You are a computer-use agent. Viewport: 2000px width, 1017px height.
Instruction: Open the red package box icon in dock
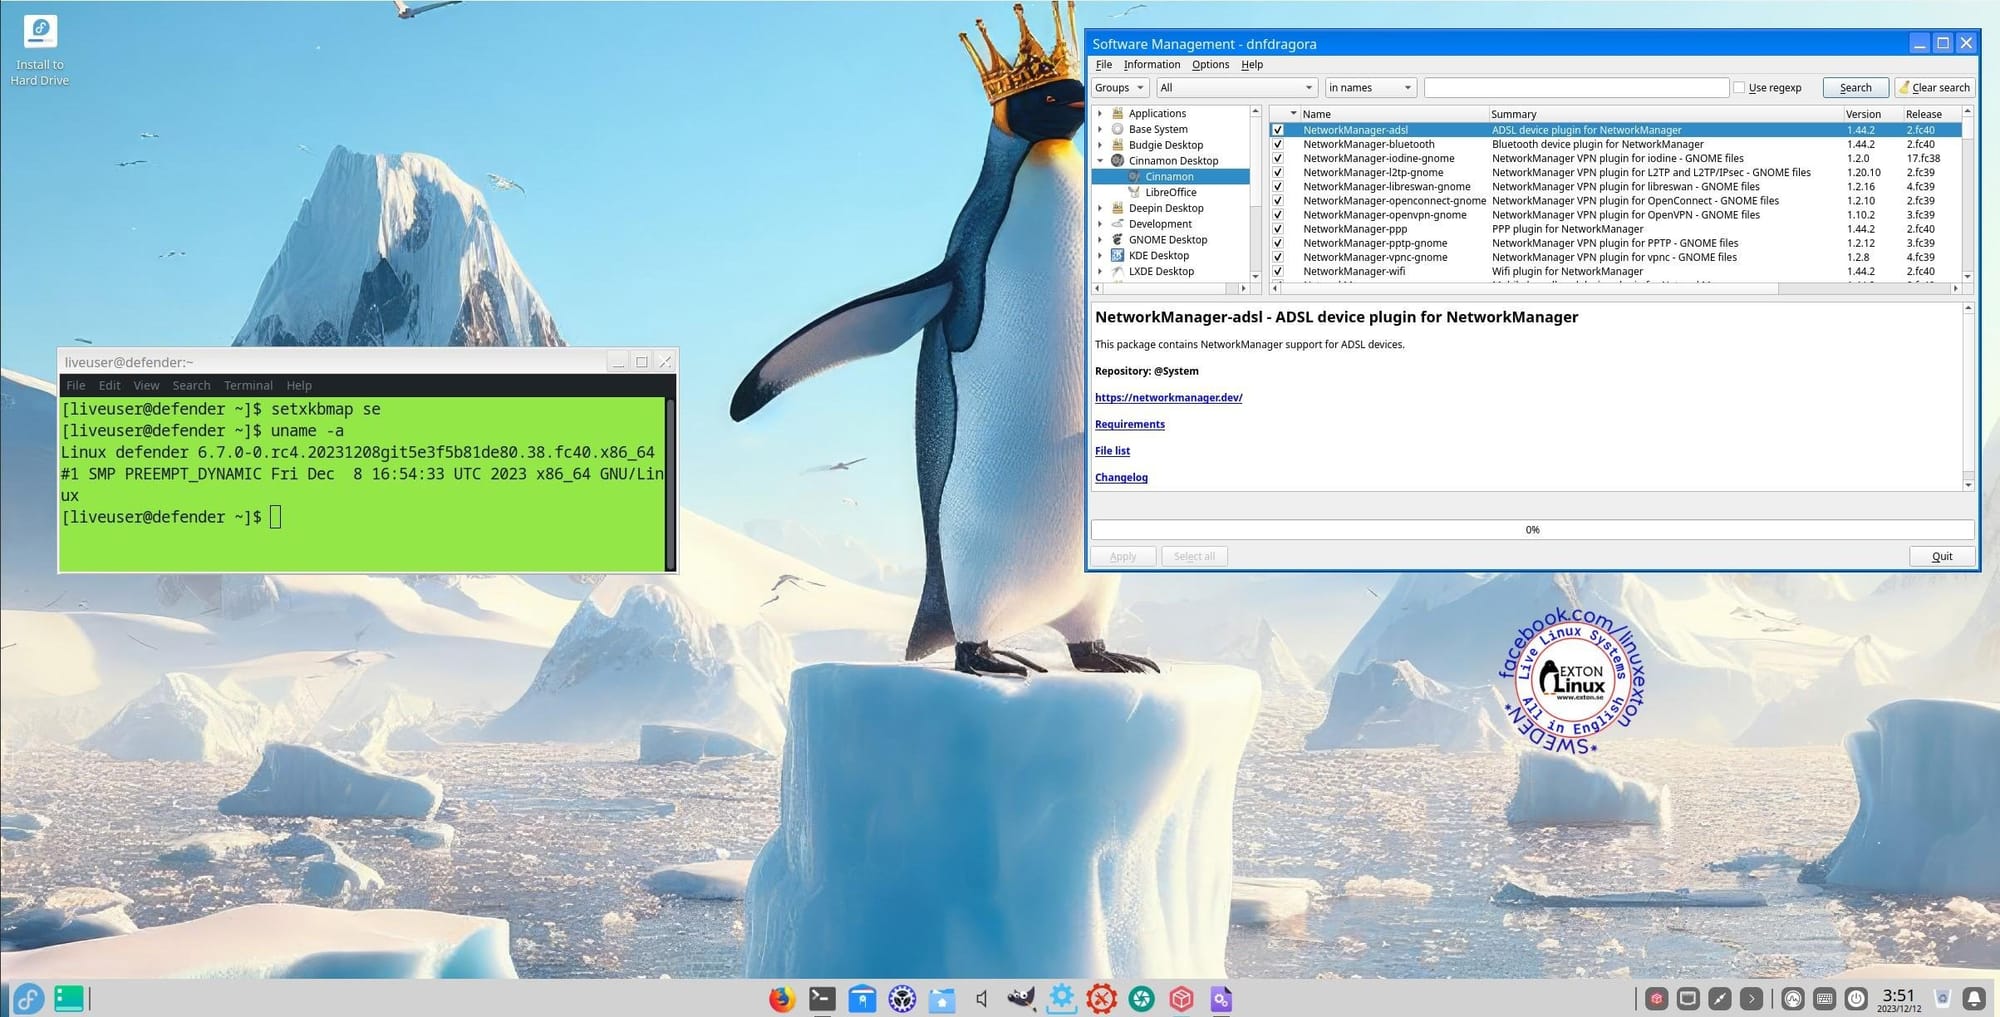click(1182, 998)
